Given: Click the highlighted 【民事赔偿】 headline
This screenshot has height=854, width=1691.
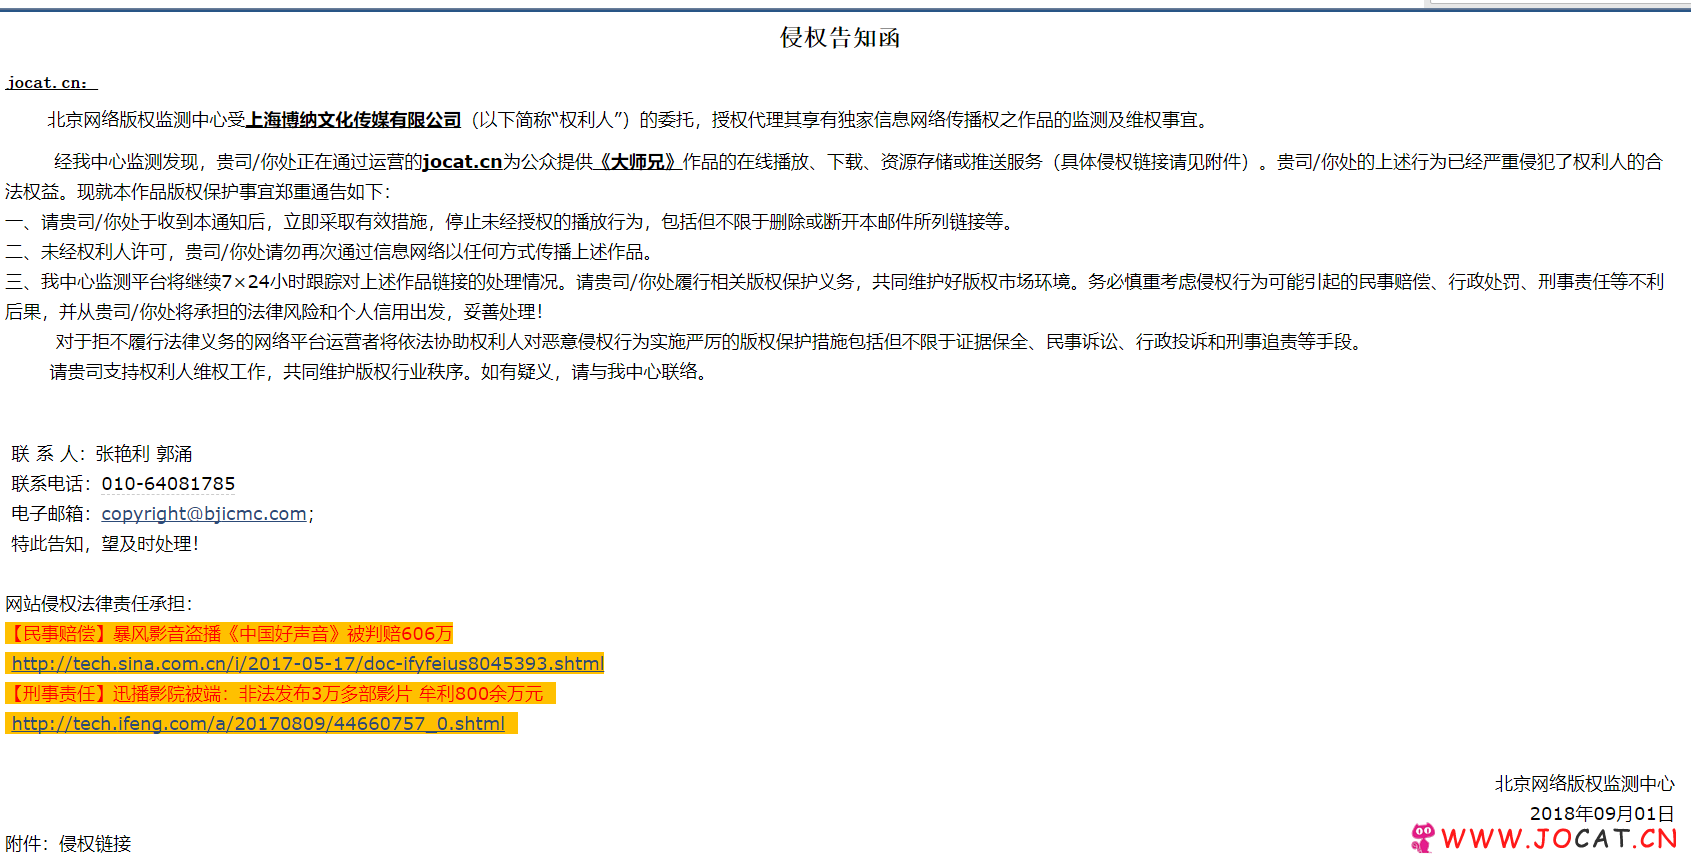Looking at the screenshot, I should (230, 634).
